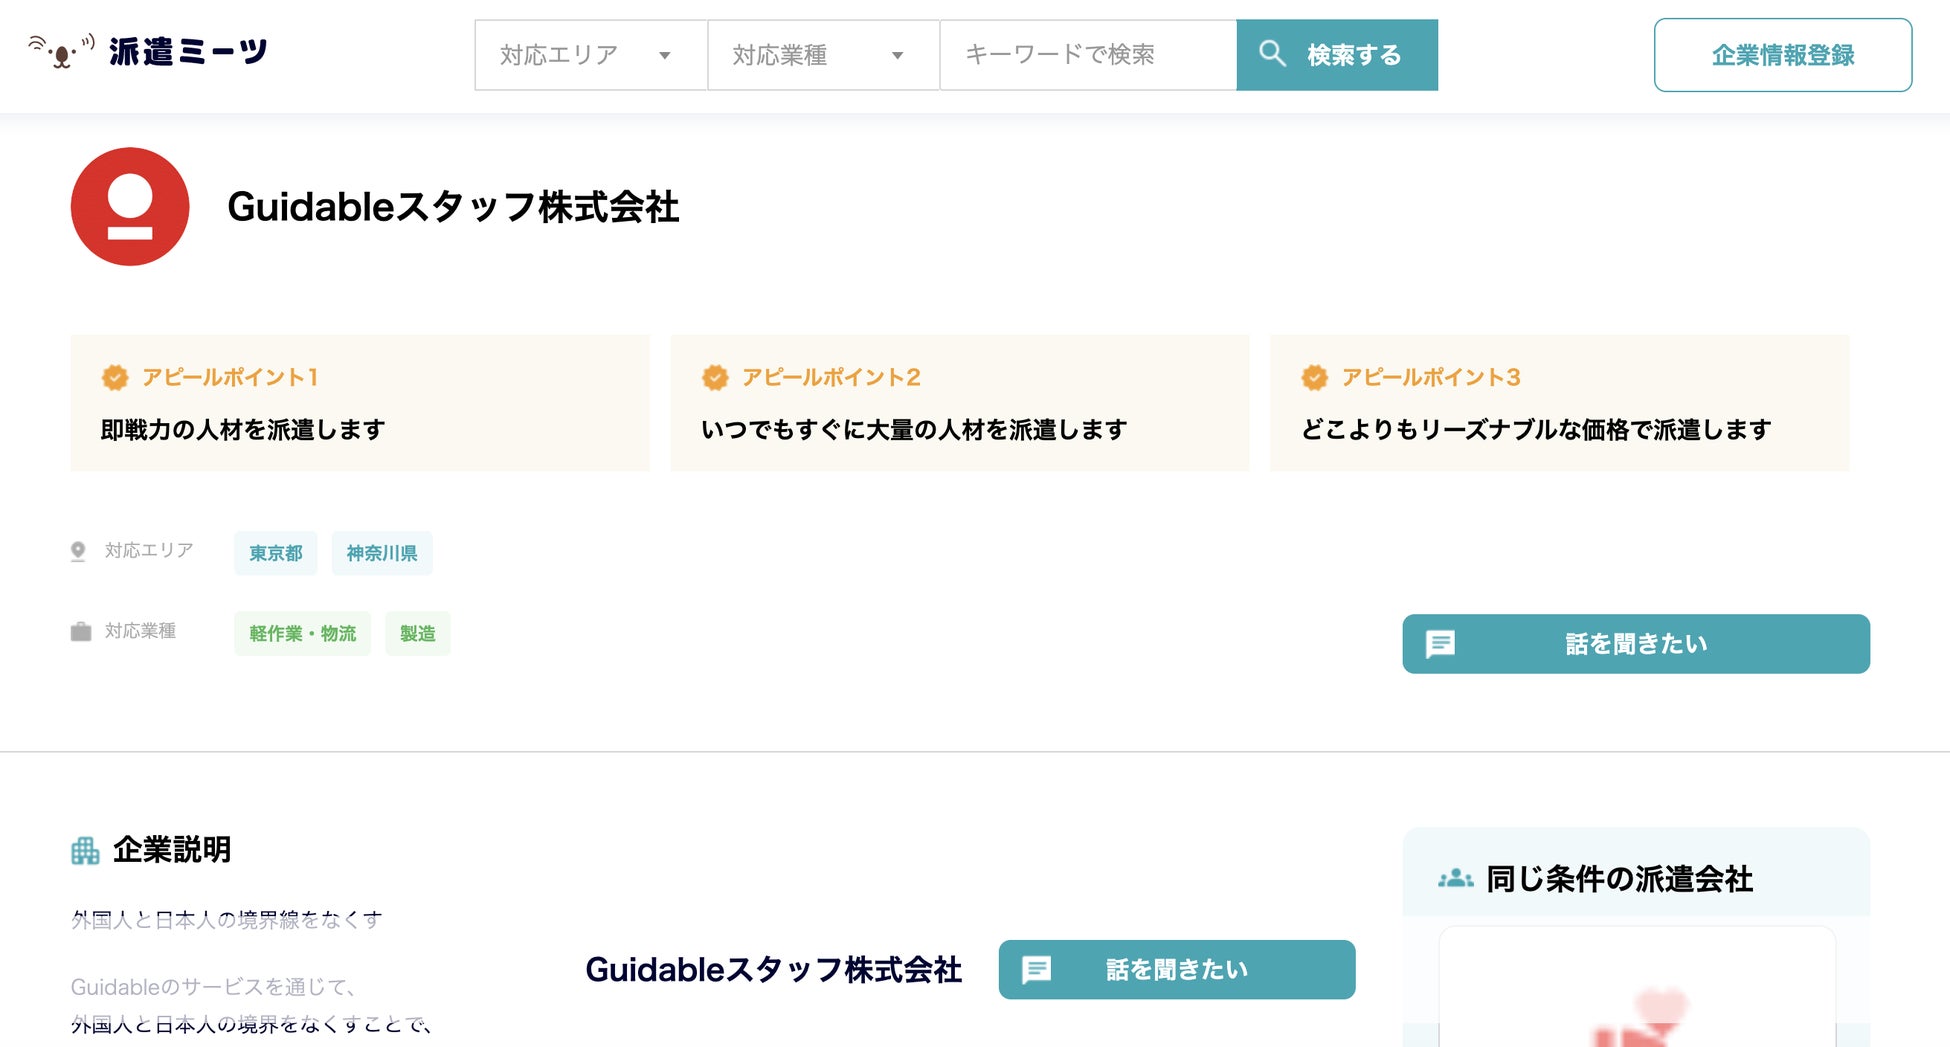Click the location pin icon beside 対応エリア
The width and height of the screenshot is (1950, 1047).
click(78, 551)
